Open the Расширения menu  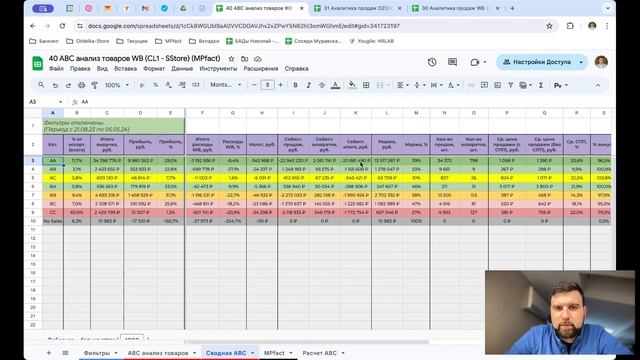(x=261, y=69)
